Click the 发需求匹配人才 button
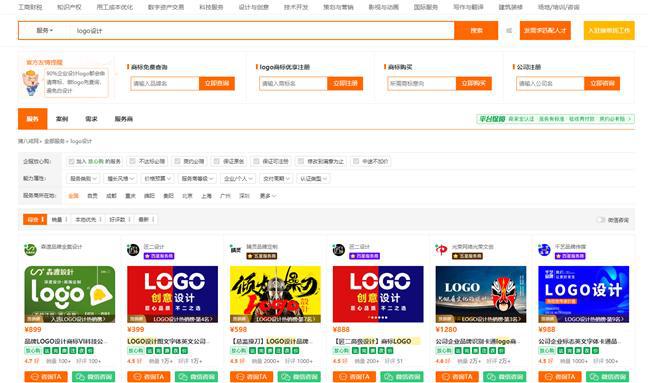Image resolution: width=650 pixels, height=383 pixels. click(545, 30)
